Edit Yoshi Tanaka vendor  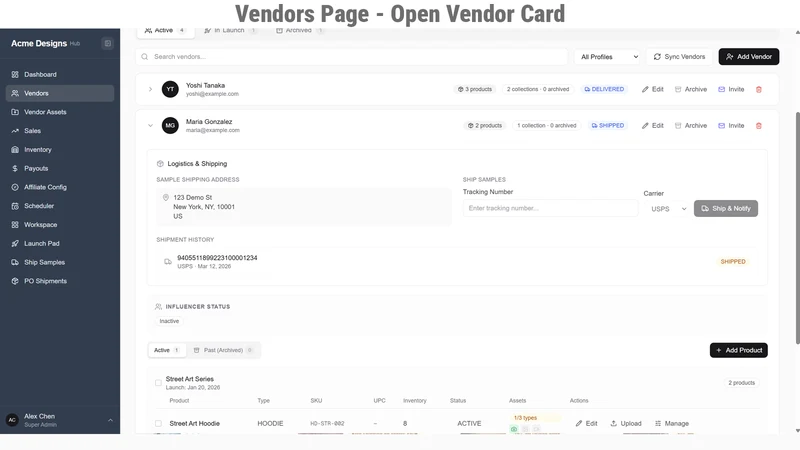pos(653,89)
